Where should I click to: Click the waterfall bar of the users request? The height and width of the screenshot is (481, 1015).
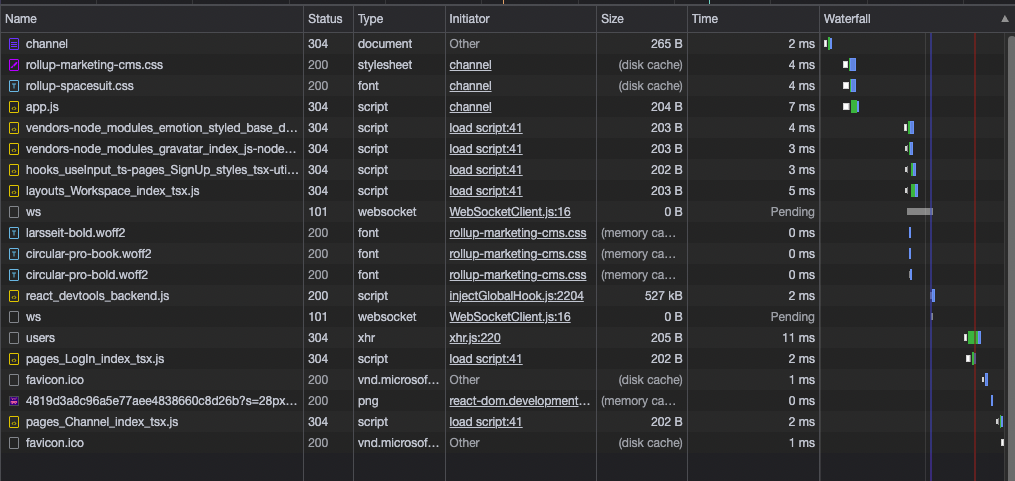tap(973, 338)
